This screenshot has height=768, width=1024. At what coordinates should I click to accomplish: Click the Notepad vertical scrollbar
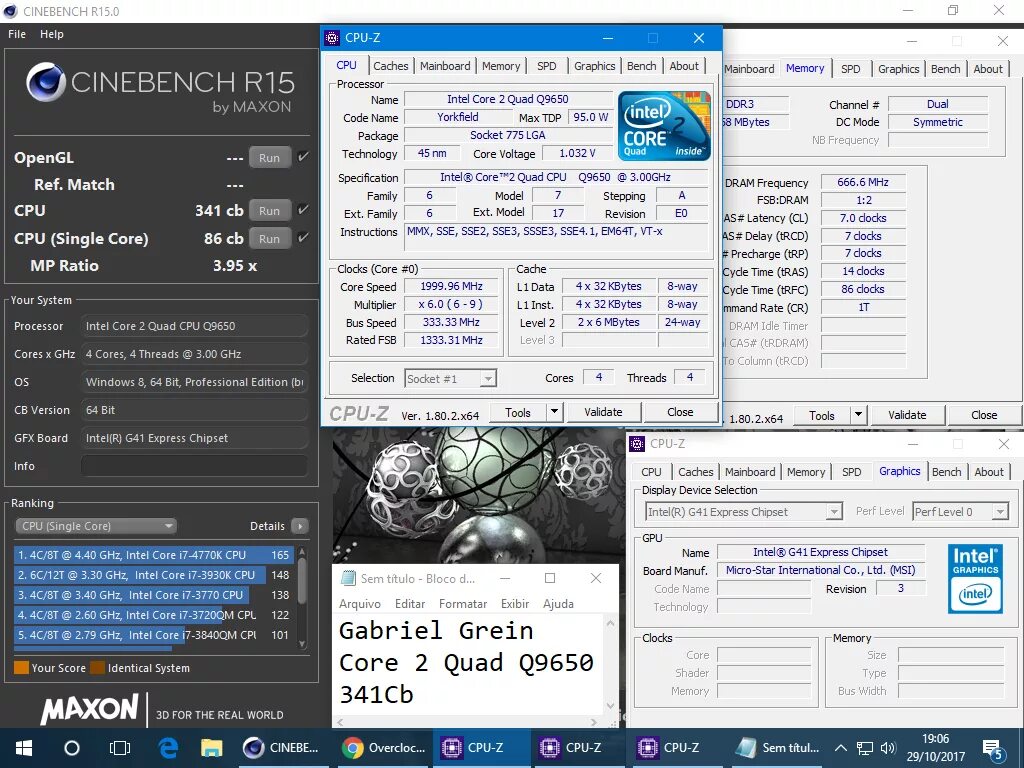[610, 664]
